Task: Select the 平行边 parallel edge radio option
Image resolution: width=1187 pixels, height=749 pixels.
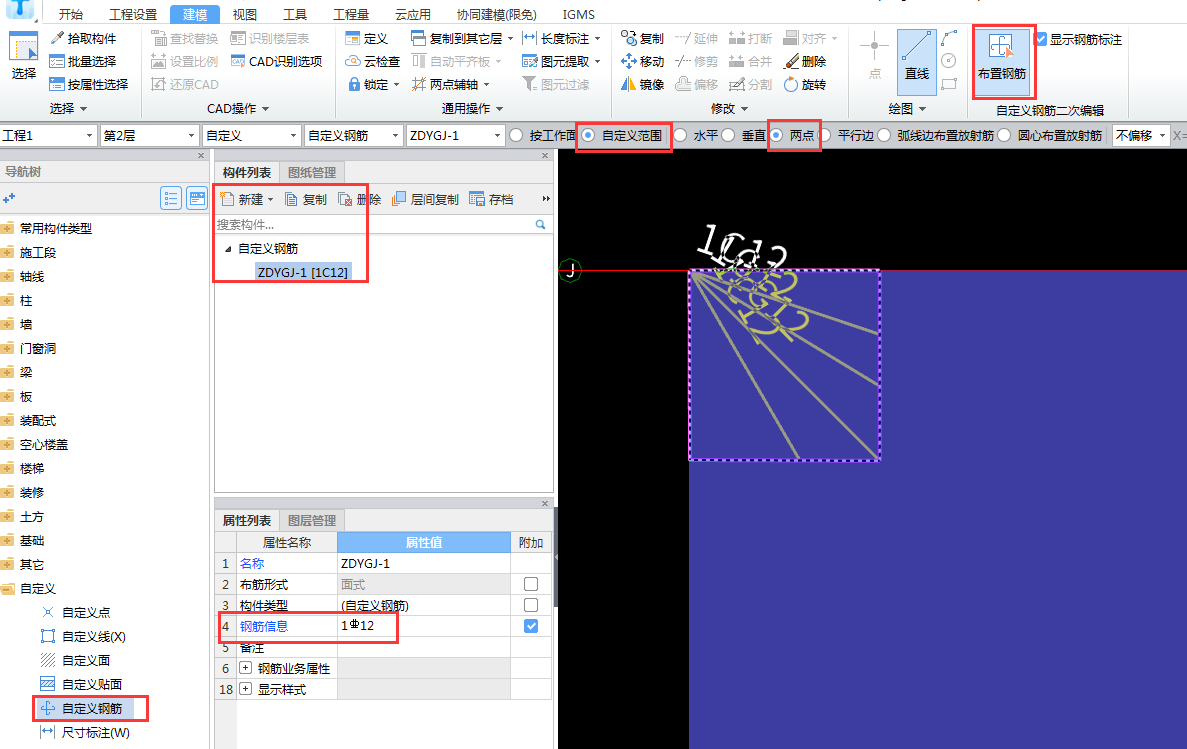Action: coord(824,136)
